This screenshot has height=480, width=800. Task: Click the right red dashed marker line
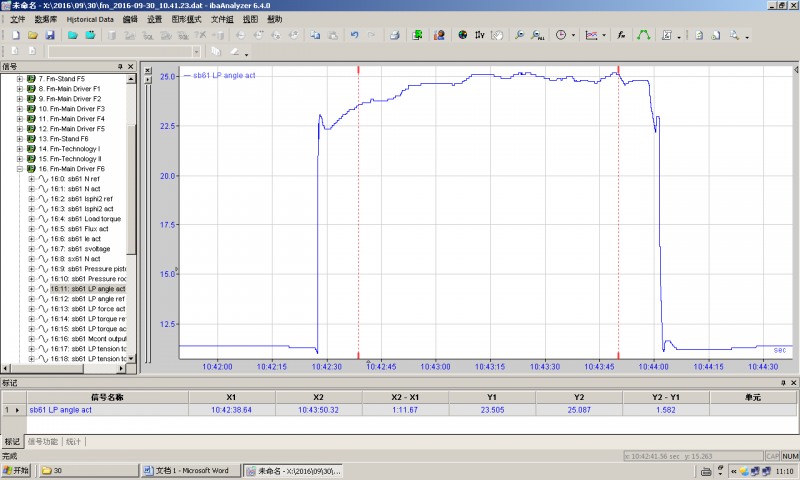[x=619, y=200]
